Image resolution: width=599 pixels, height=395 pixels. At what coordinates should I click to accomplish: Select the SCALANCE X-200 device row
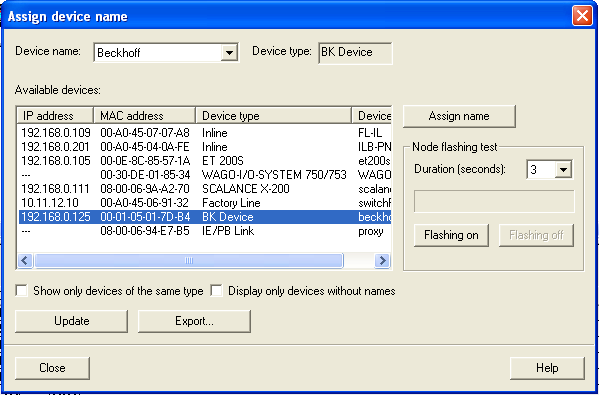click(x=204, y=189)
